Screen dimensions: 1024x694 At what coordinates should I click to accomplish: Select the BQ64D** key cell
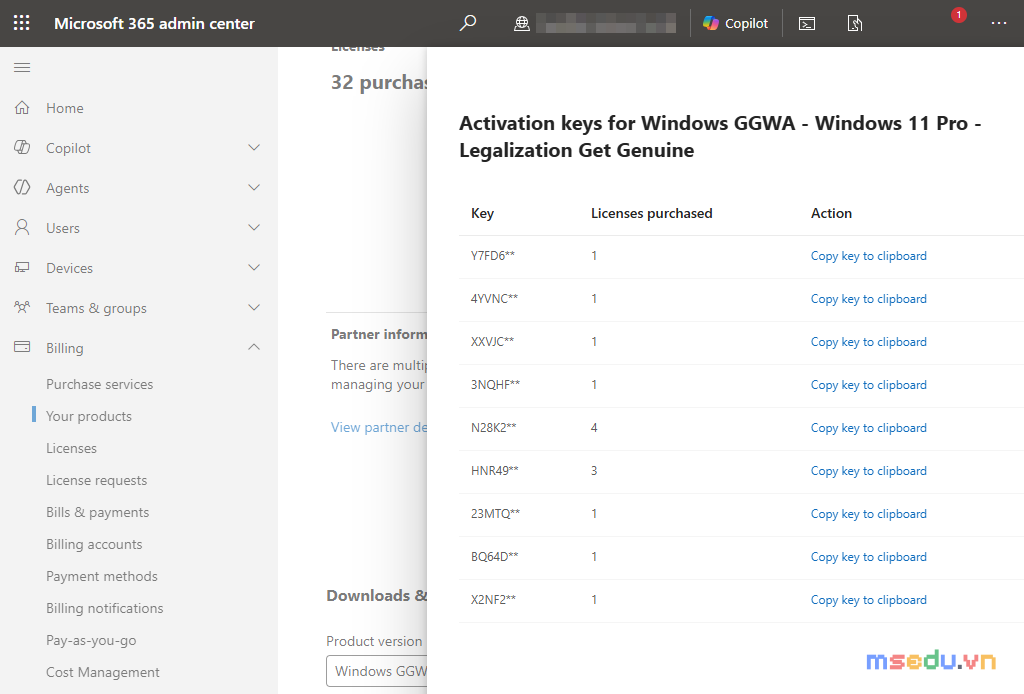click(x=494, y=558)
